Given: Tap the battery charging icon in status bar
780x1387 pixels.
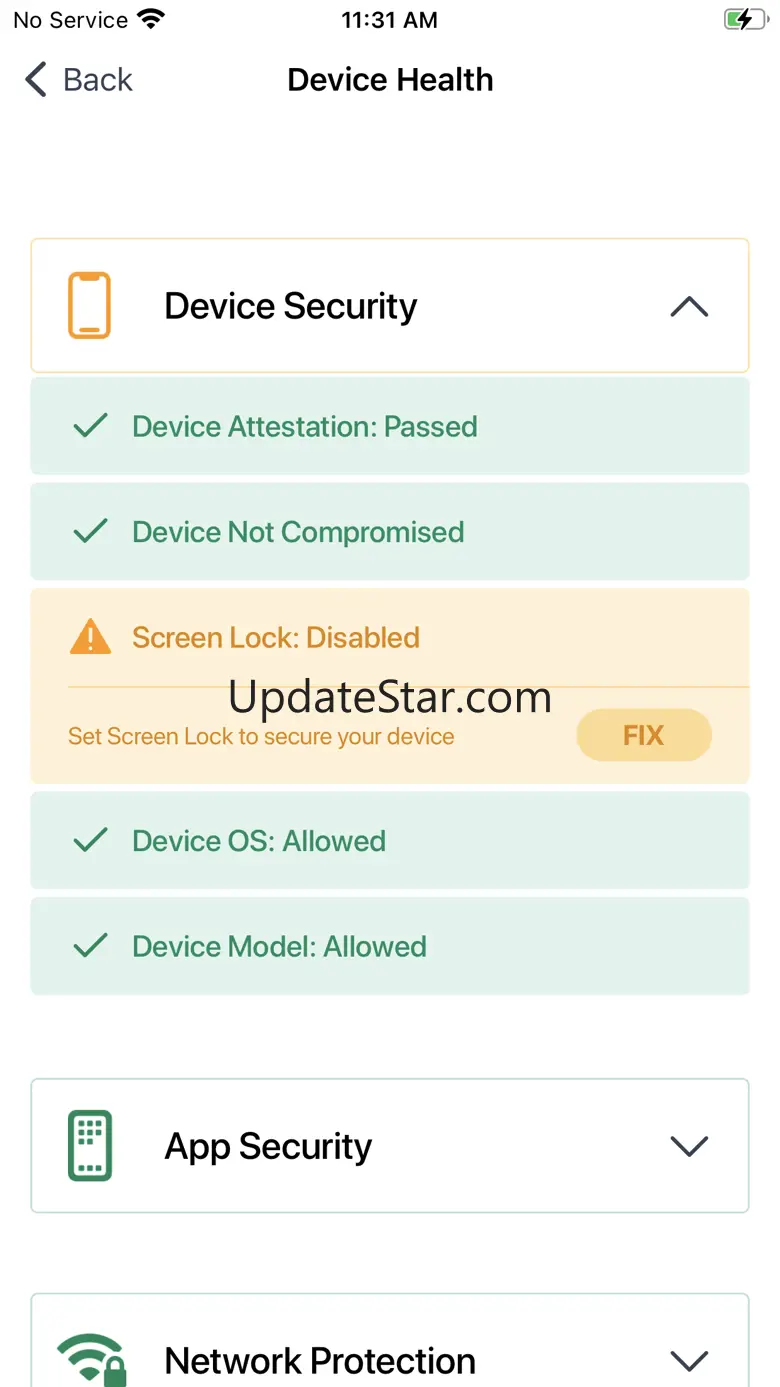Looking at the screenshot, I should pos(745,20).
